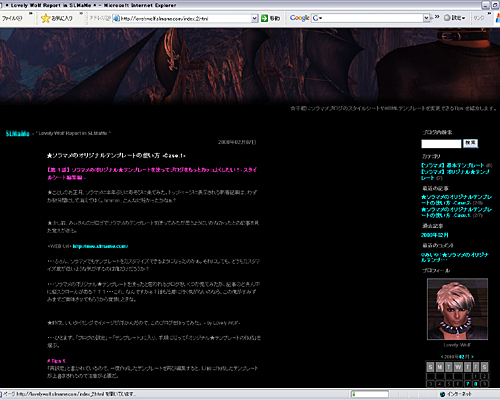This screenshot has height=400, width=500.
Task: Expand the Links toolbar chevron
Action: (489, 14)
